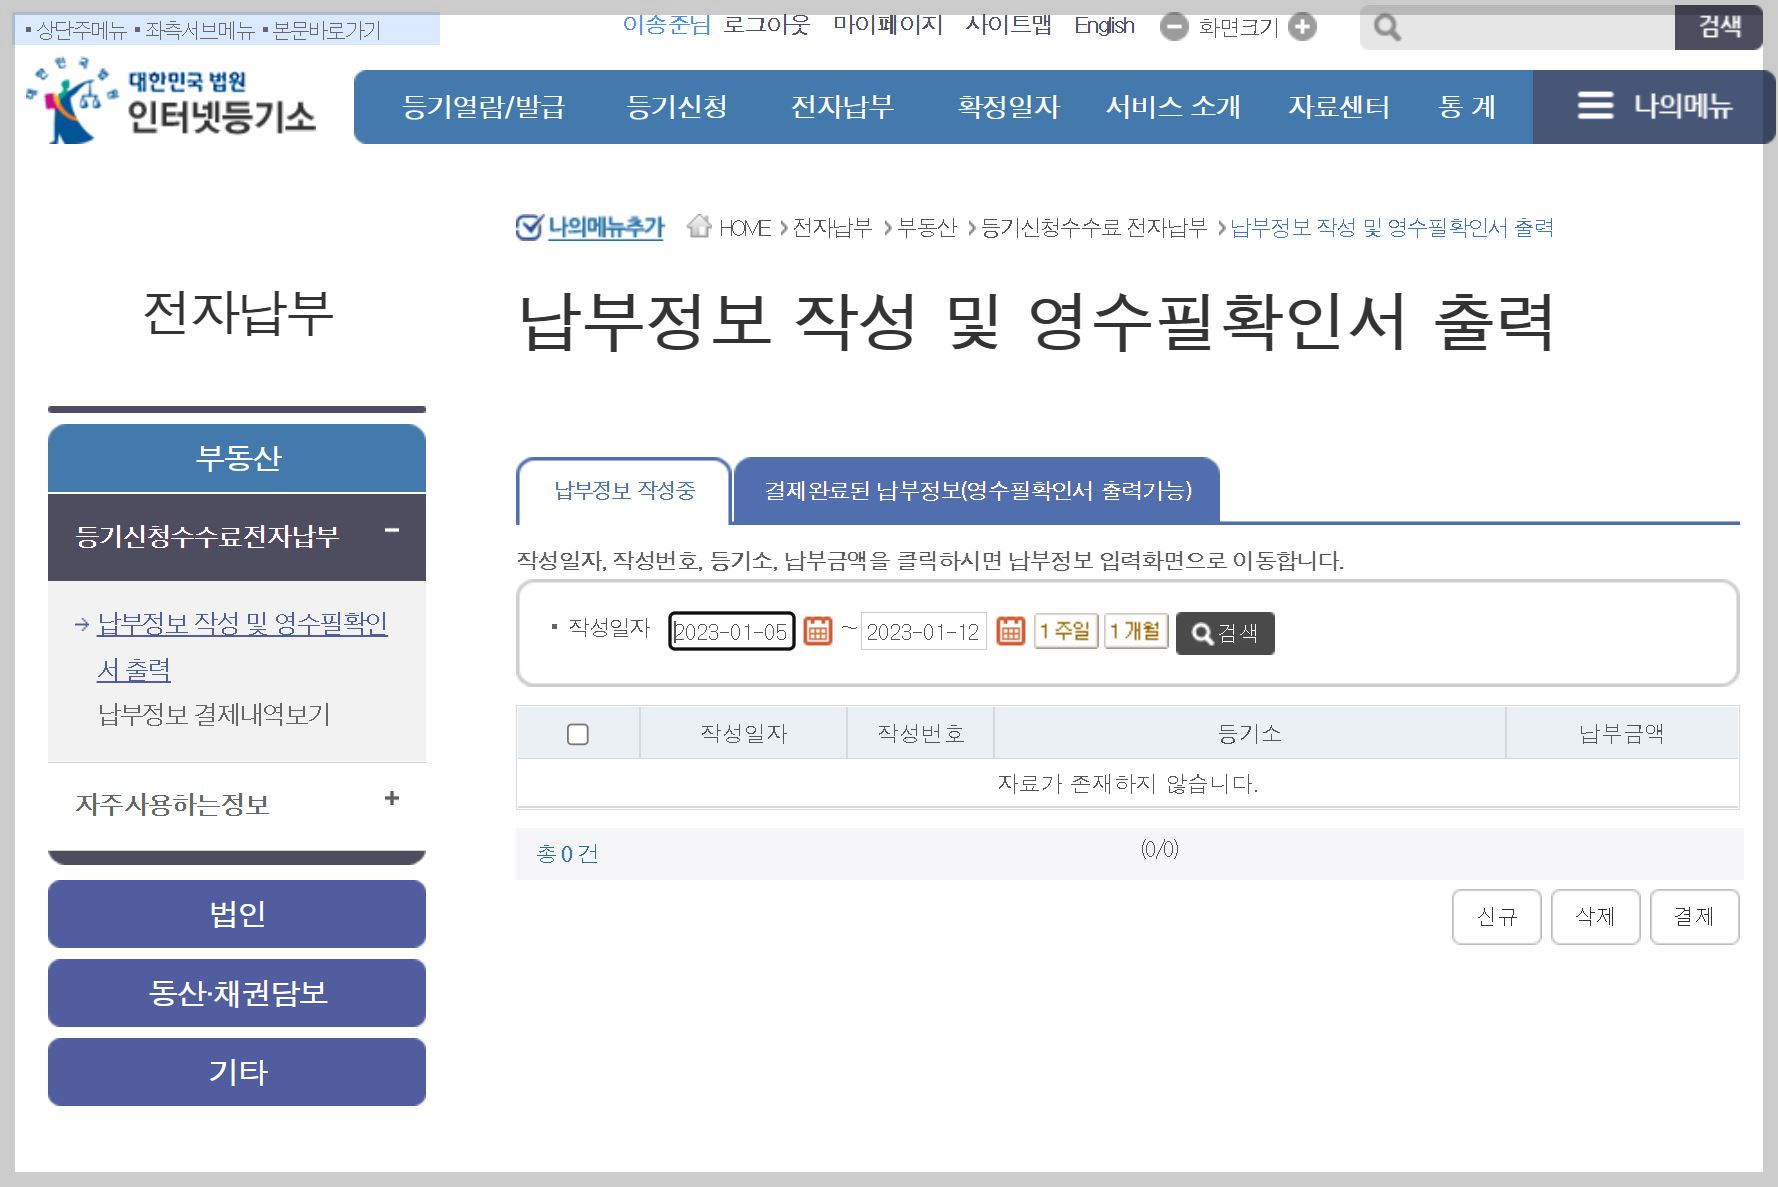This screenshot has height=1187, width=1778.
Task: Open 확정일자 main menu
Action: [1008, 107]
